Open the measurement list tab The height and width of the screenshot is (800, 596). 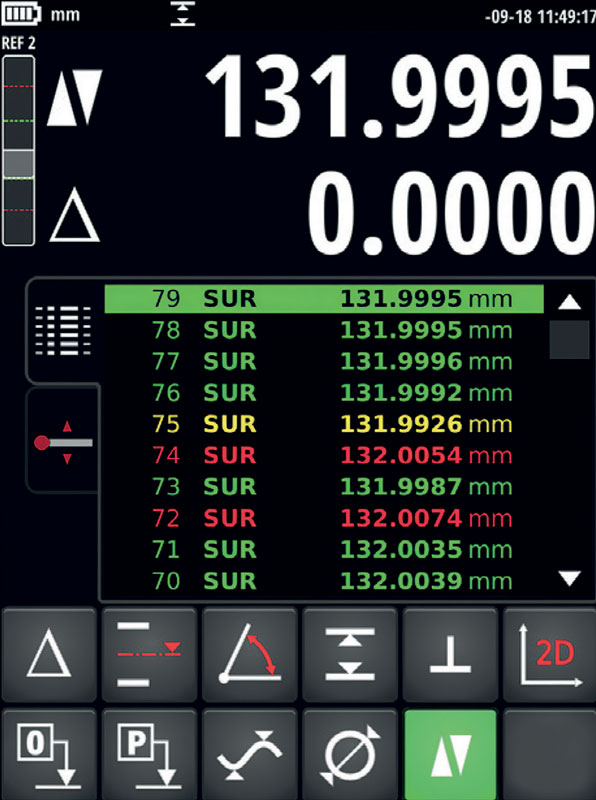coord(63,331)
